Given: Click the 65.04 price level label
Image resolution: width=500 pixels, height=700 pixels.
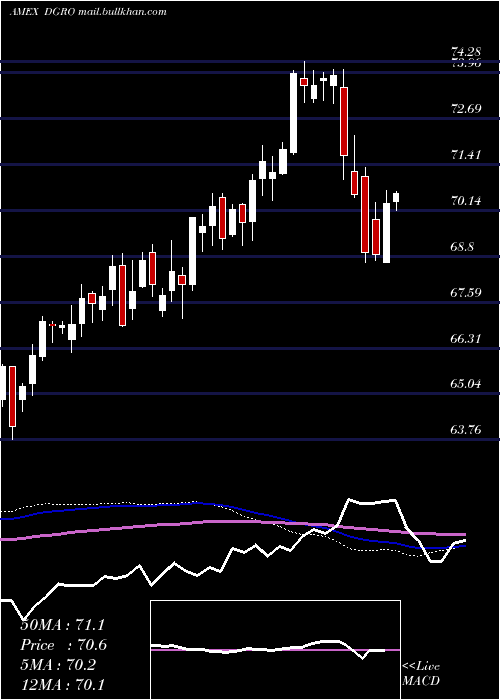Looking at the screenshot, I should (x=467, y=384).
